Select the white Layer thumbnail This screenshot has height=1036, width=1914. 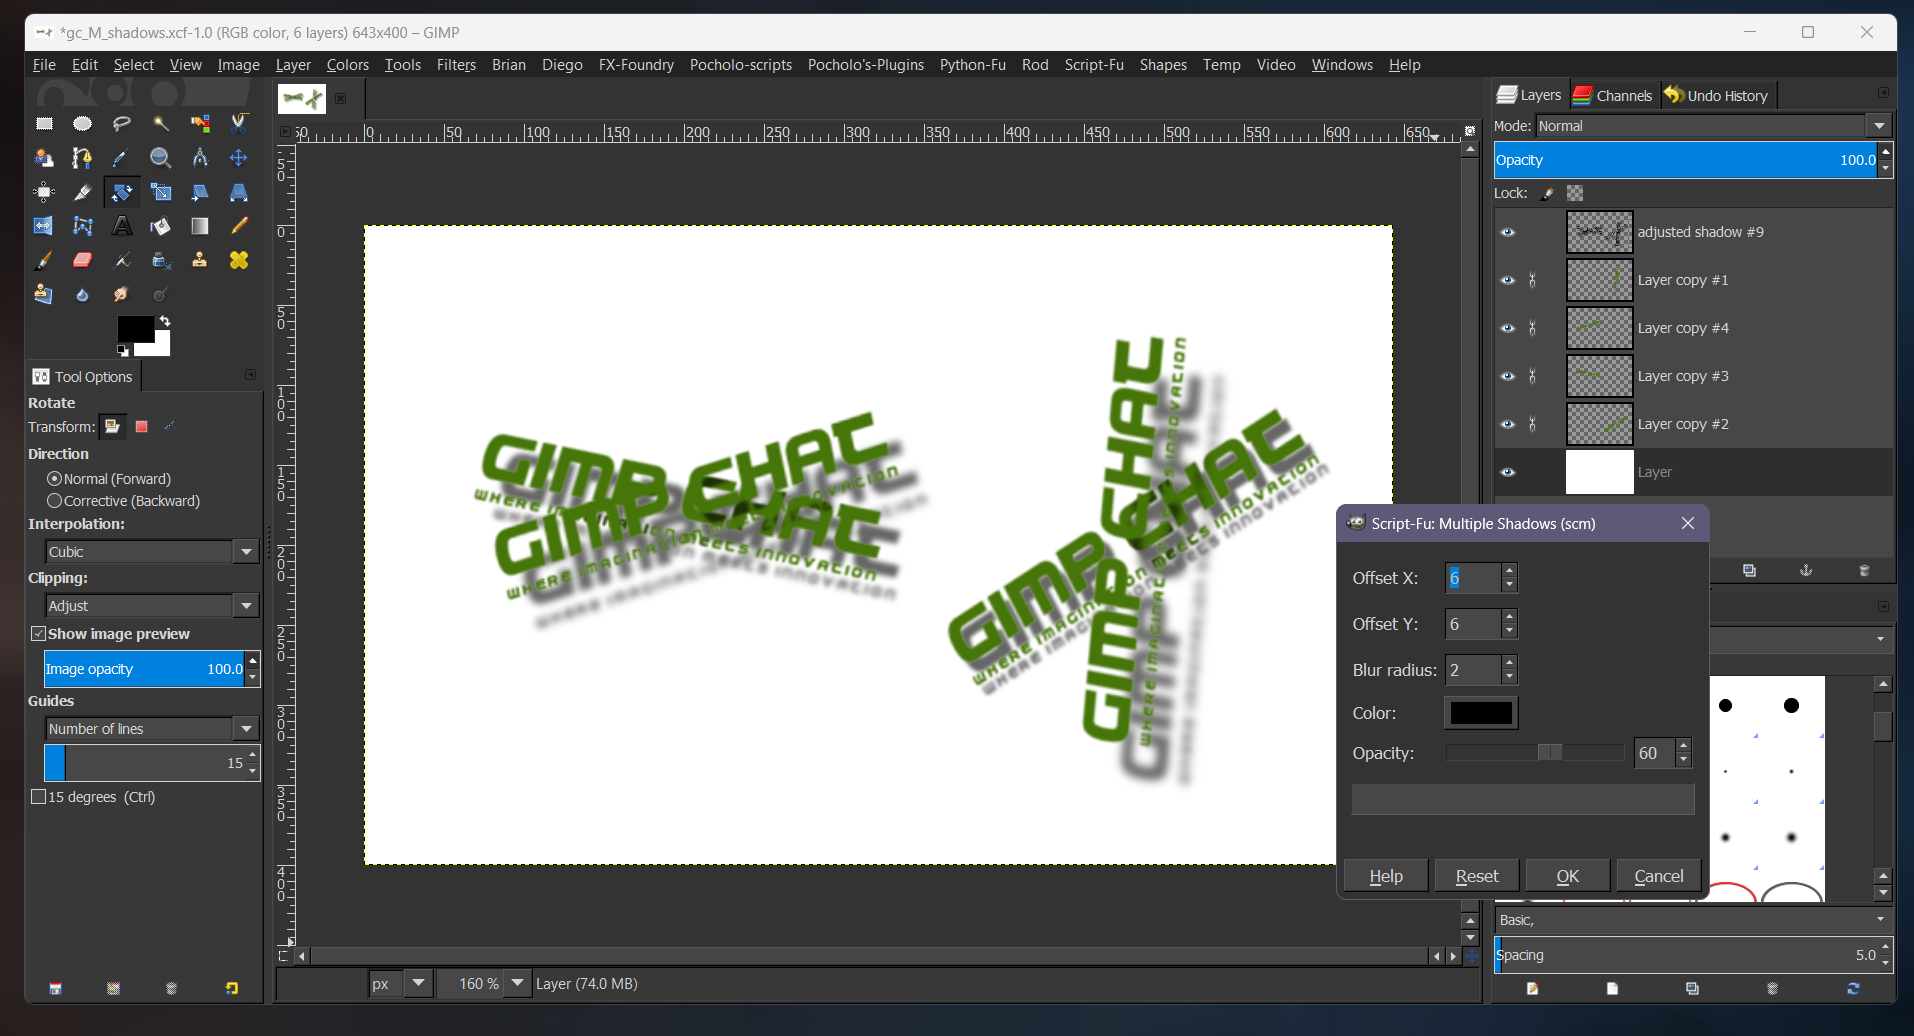point(1599,472)
